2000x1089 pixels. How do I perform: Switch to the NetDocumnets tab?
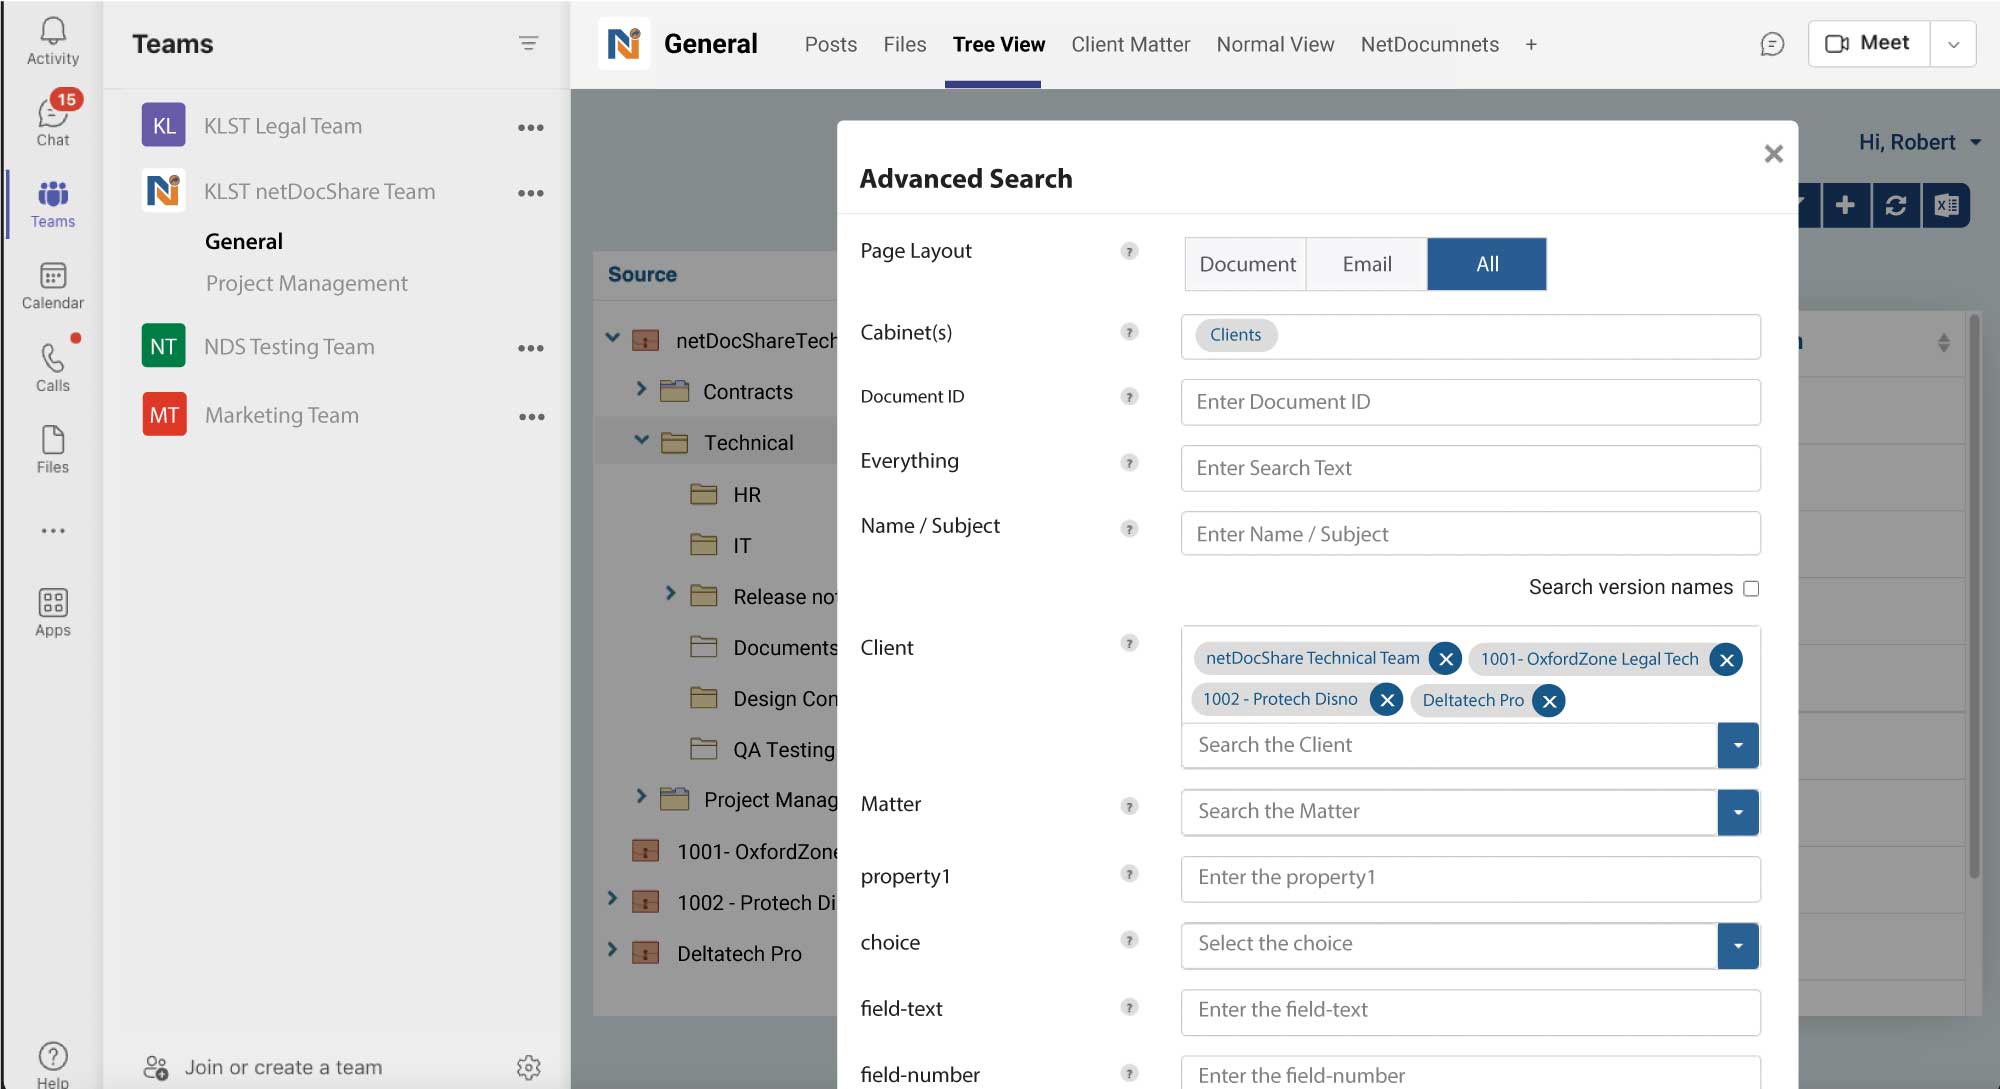[x=1429, y=44]
